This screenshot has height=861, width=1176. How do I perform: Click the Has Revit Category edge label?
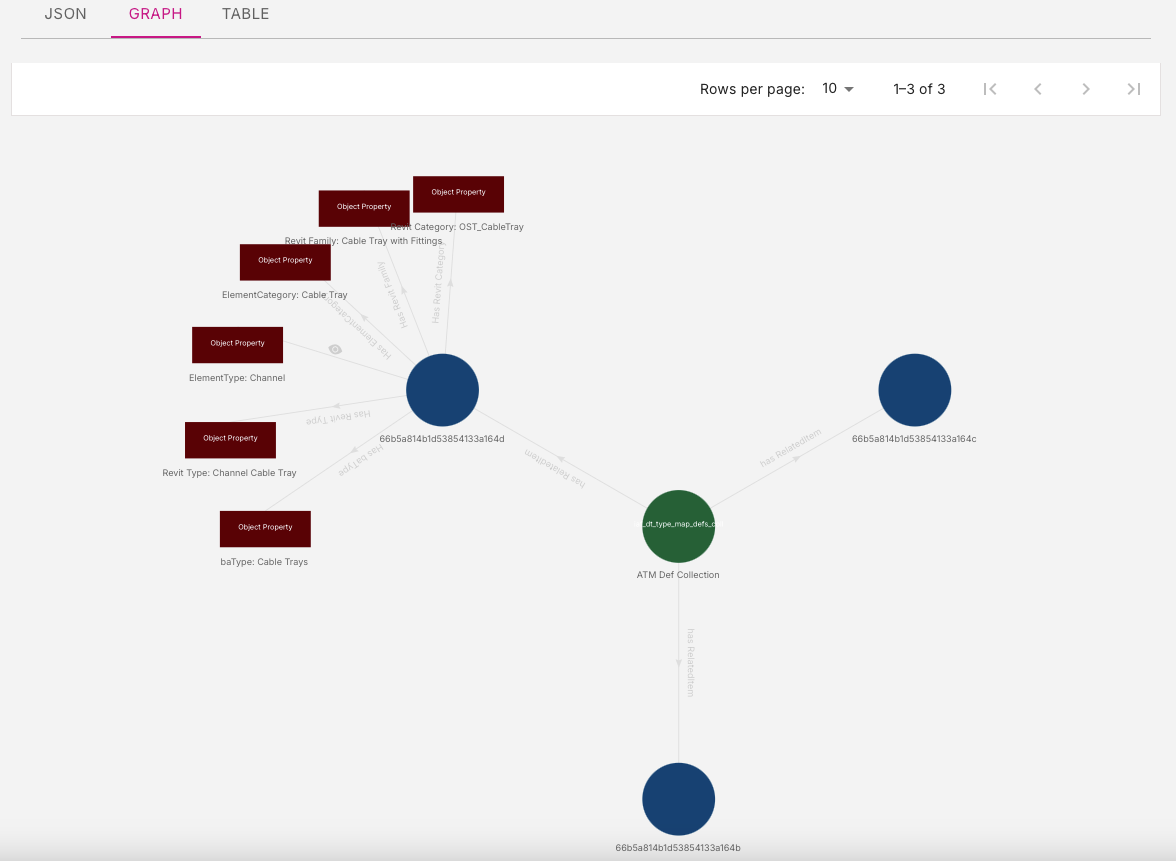(x=438, y=285)
